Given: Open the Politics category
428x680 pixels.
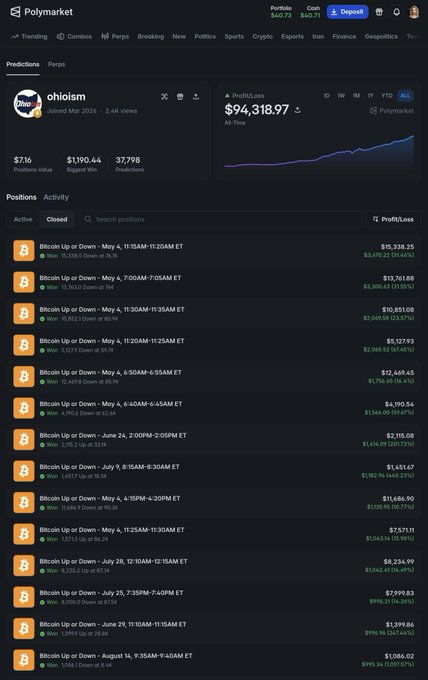Looking at the screenshot, I should [x=205, y=36].
